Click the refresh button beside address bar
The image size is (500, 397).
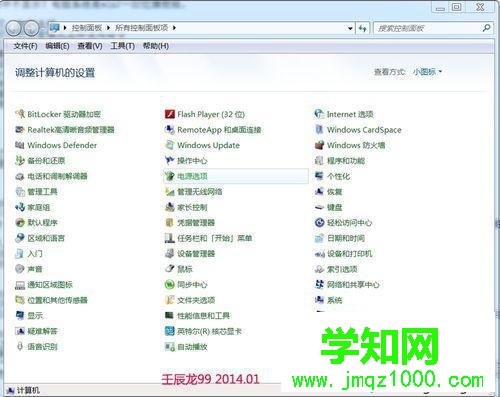[x=363, y=28]
